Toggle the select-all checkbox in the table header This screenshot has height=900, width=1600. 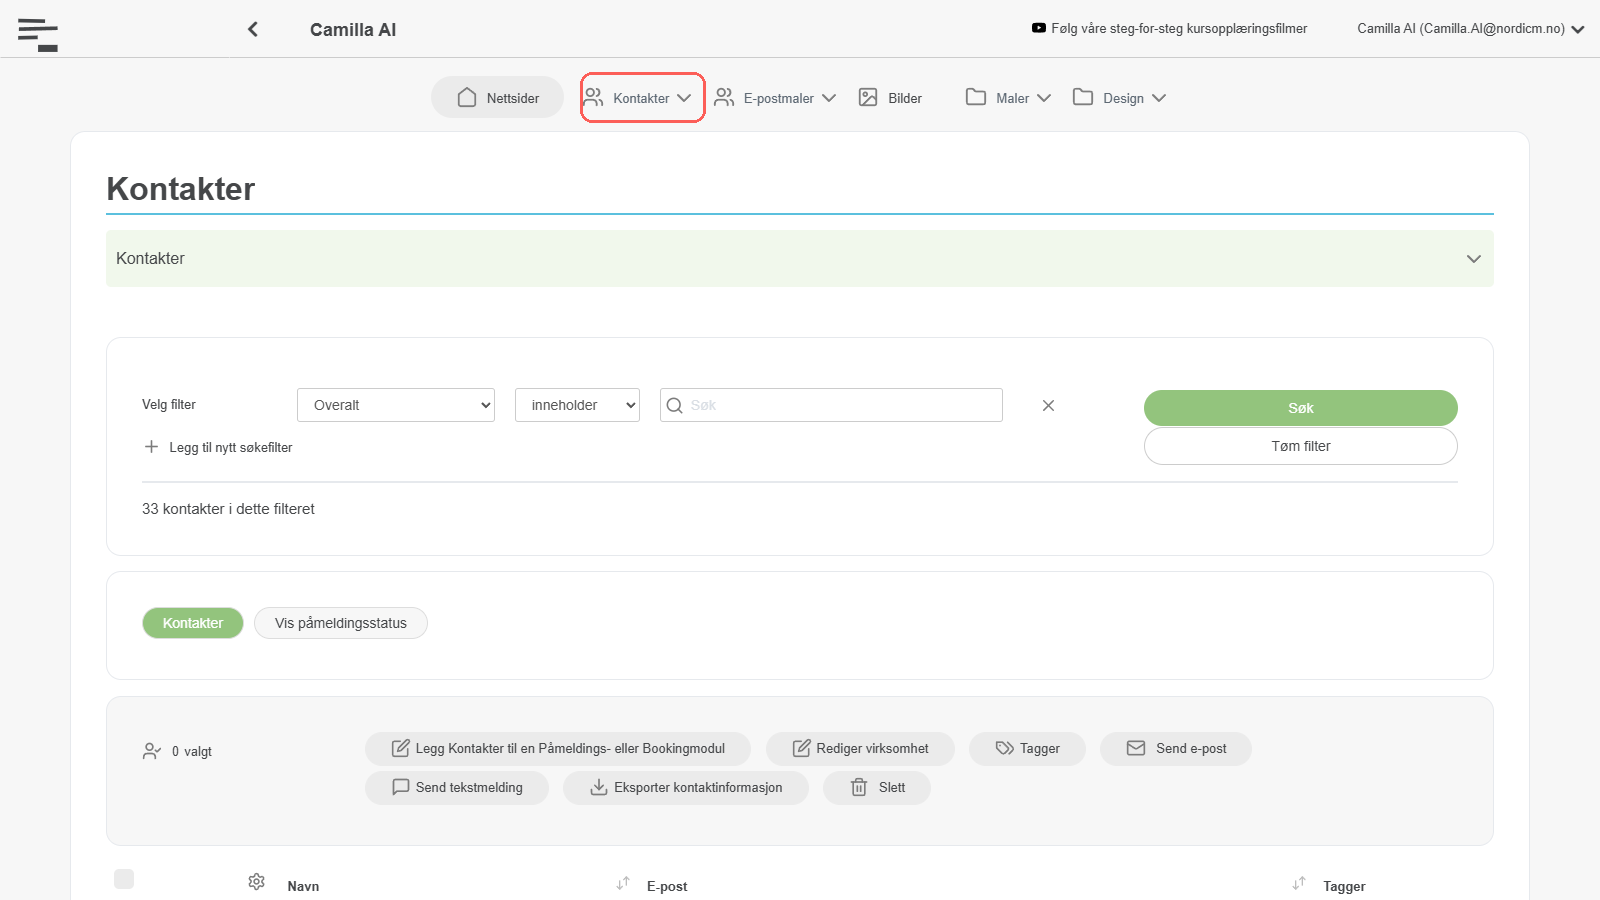(x=124, y=879)
